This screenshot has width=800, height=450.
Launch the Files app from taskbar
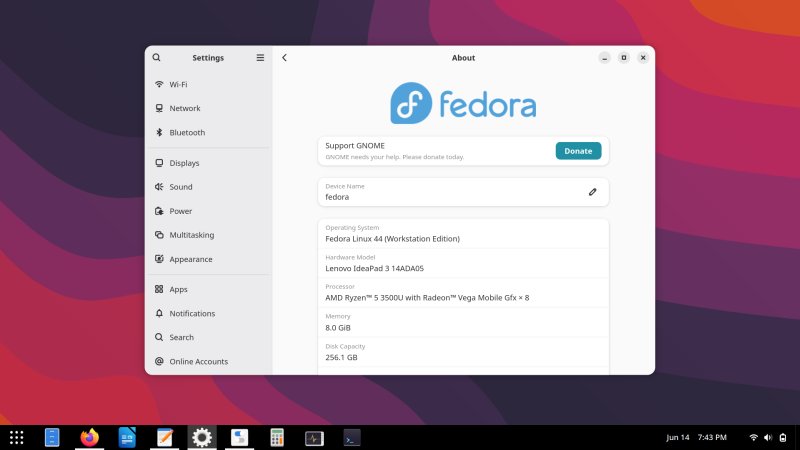click(x=52, y=437)
